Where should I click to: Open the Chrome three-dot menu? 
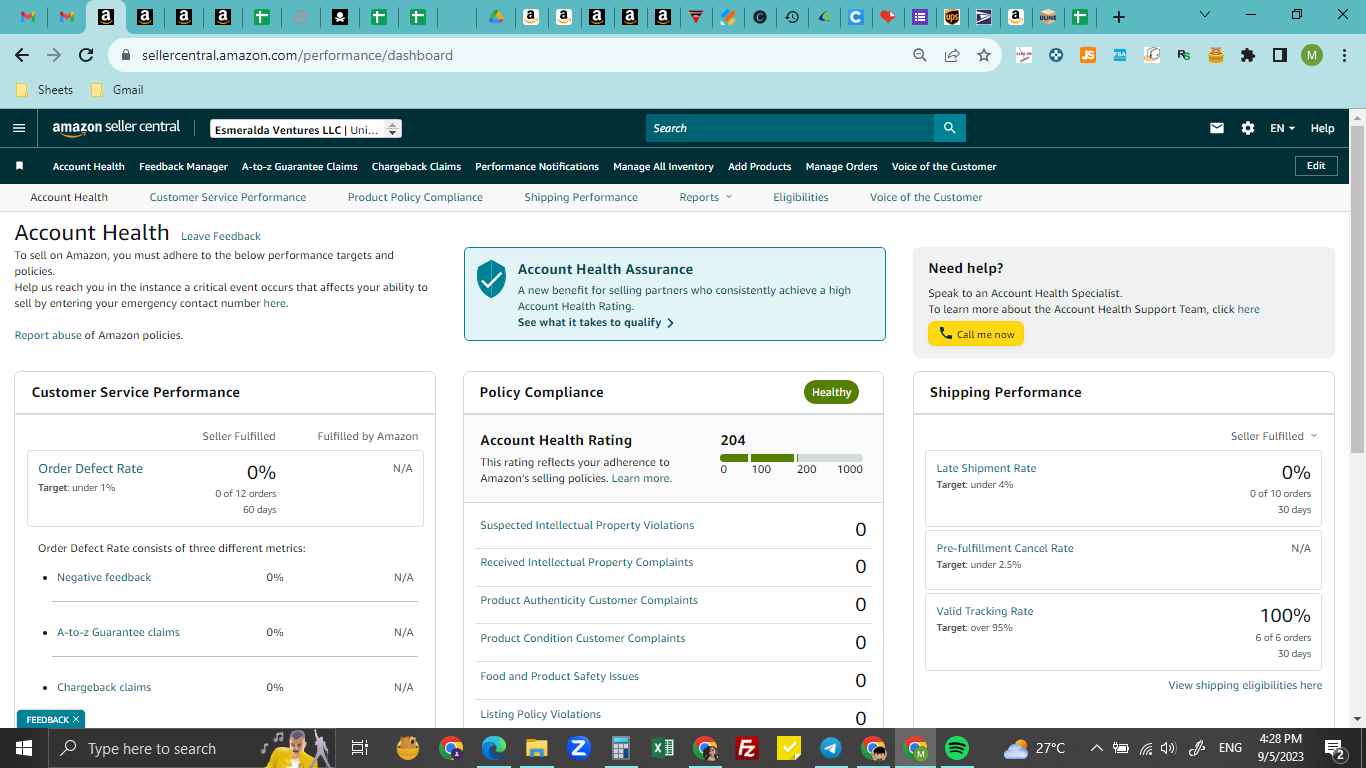coord(1343,55)
